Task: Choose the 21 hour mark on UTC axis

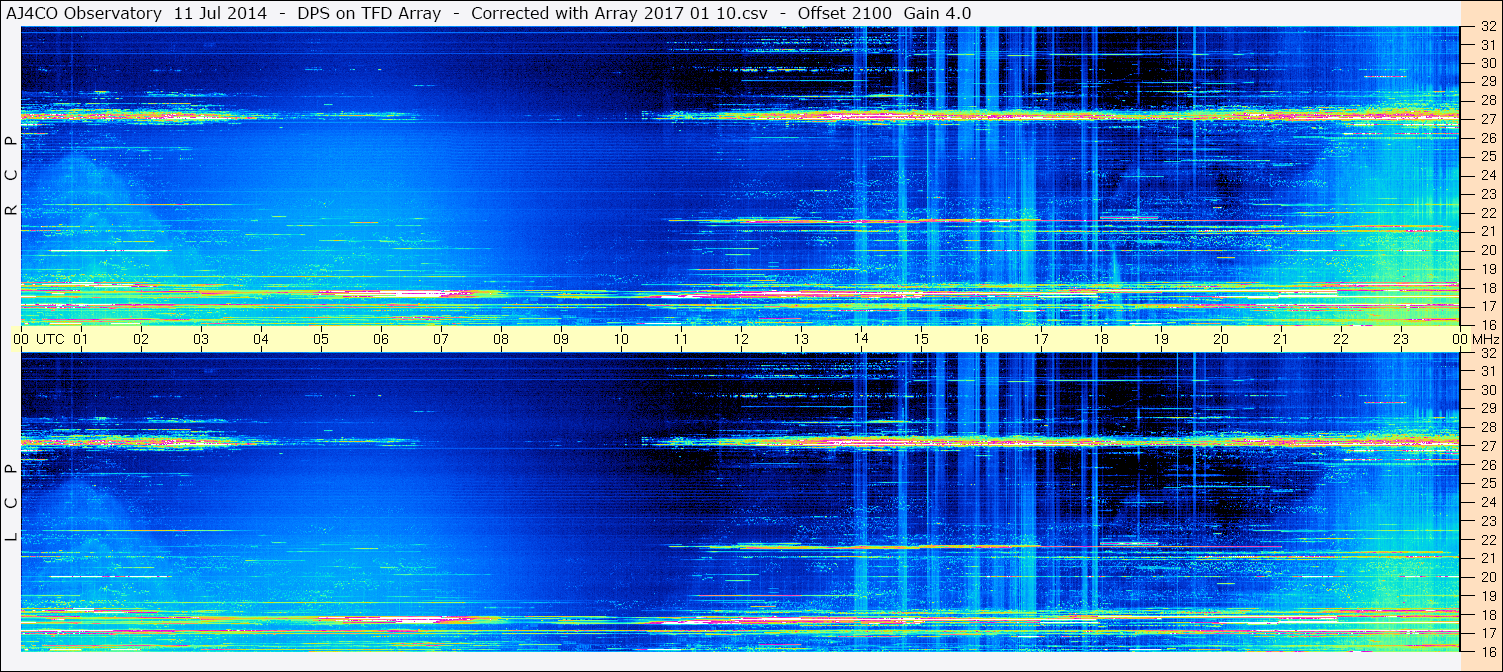Action: coord(1281,339)
